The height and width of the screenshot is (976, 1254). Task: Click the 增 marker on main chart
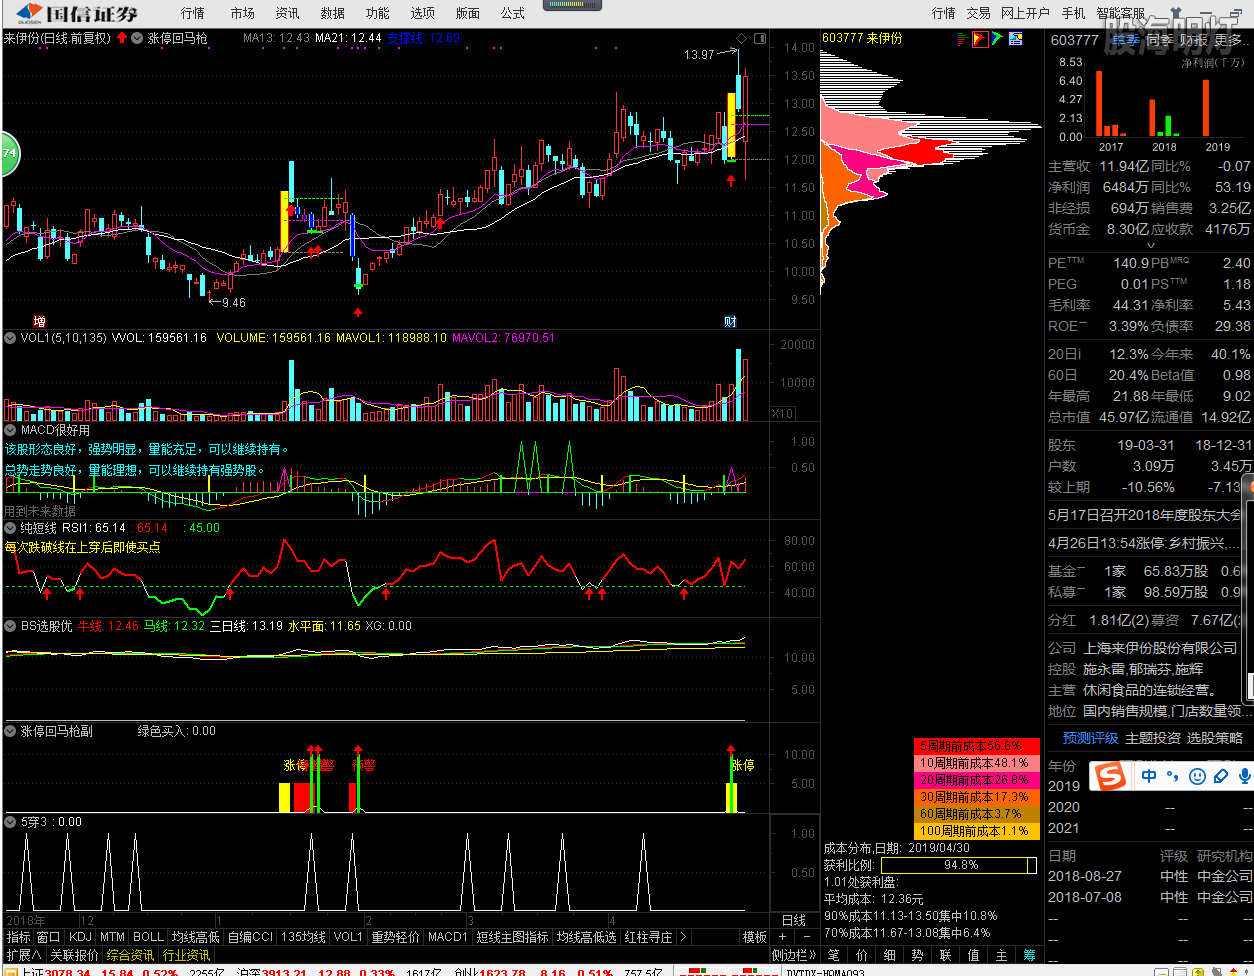point(39,322)
